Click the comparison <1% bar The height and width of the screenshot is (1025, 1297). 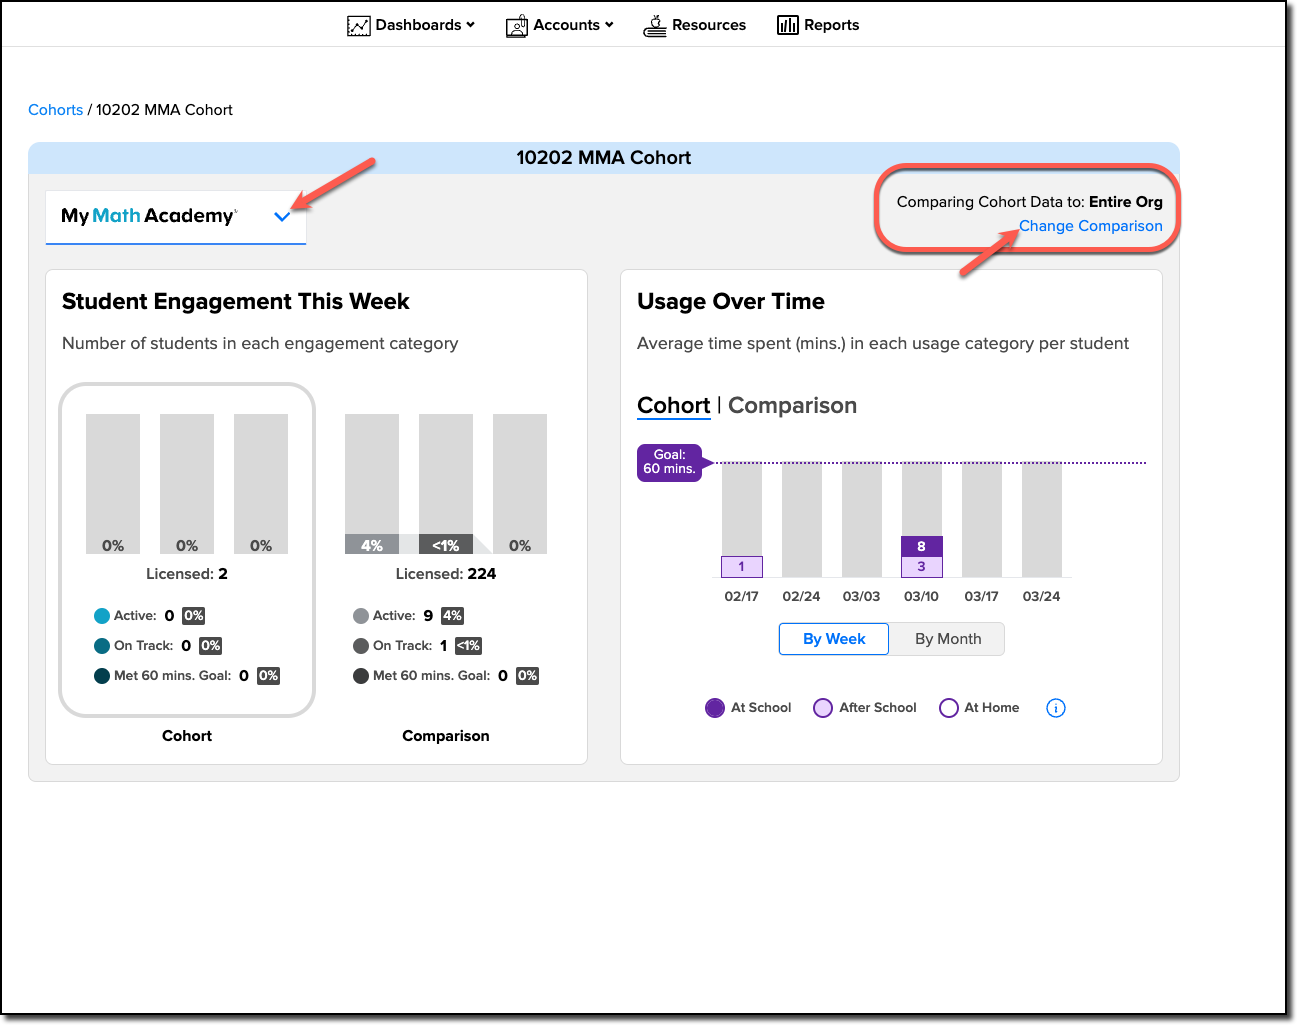pyautogui.click(x=446, y=544)
